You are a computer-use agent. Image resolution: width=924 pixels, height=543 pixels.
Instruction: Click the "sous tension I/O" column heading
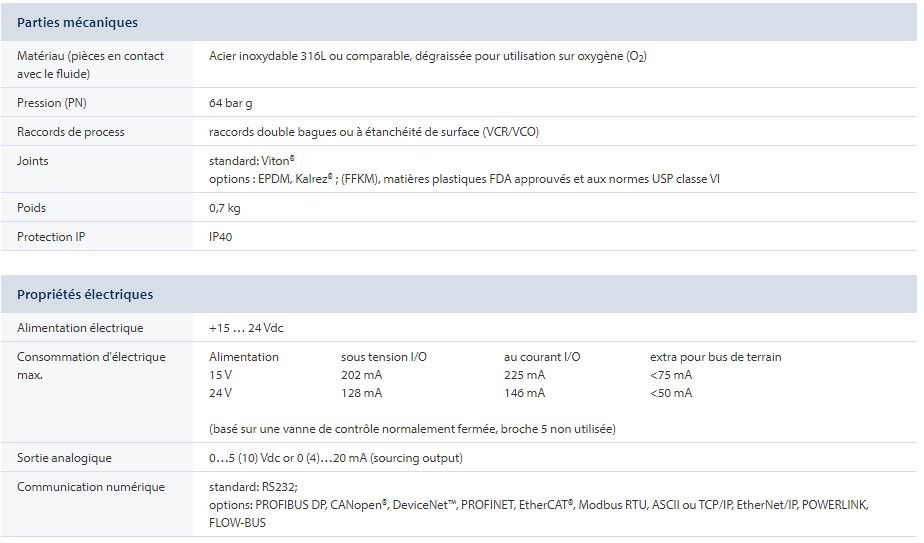383,357
